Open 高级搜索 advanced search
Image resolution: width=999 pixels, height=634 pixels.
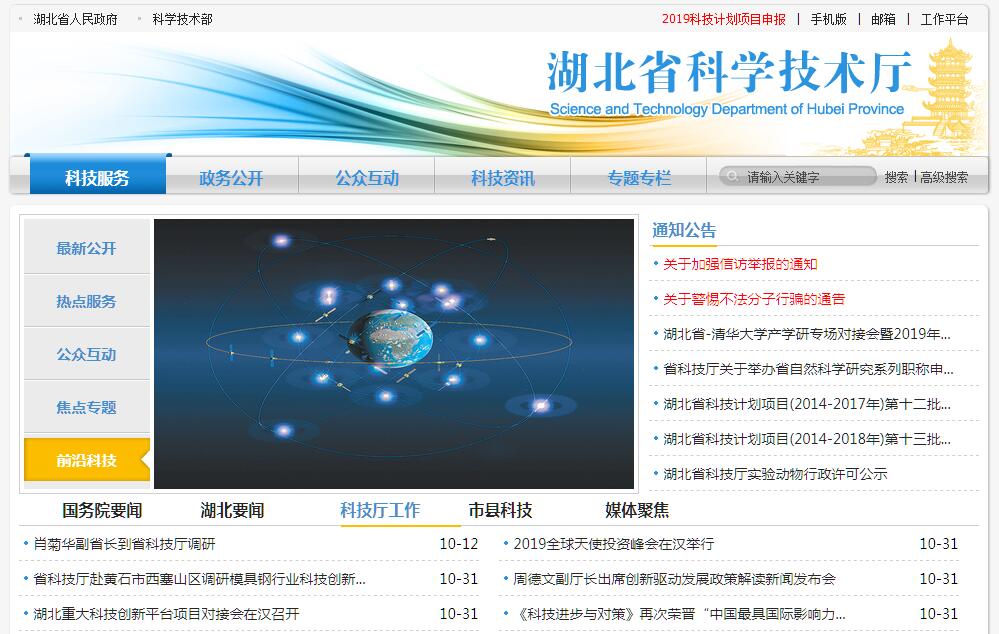click(x=944, y=177)
